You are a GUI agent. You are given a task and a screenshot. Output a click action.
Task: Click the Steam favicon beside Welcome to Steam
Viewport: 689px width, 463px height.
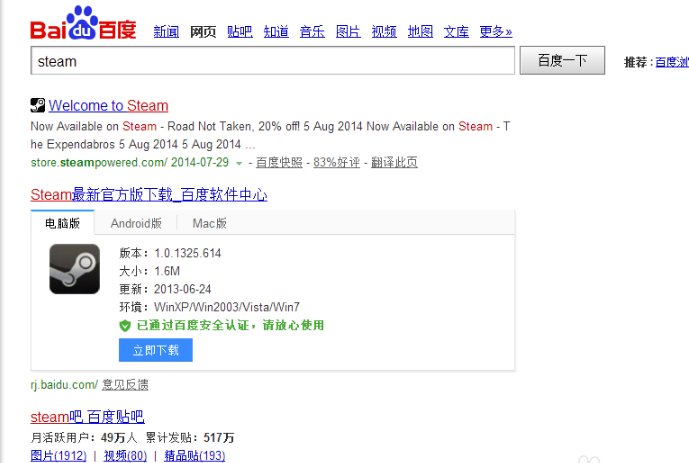(x=38, y=105)
